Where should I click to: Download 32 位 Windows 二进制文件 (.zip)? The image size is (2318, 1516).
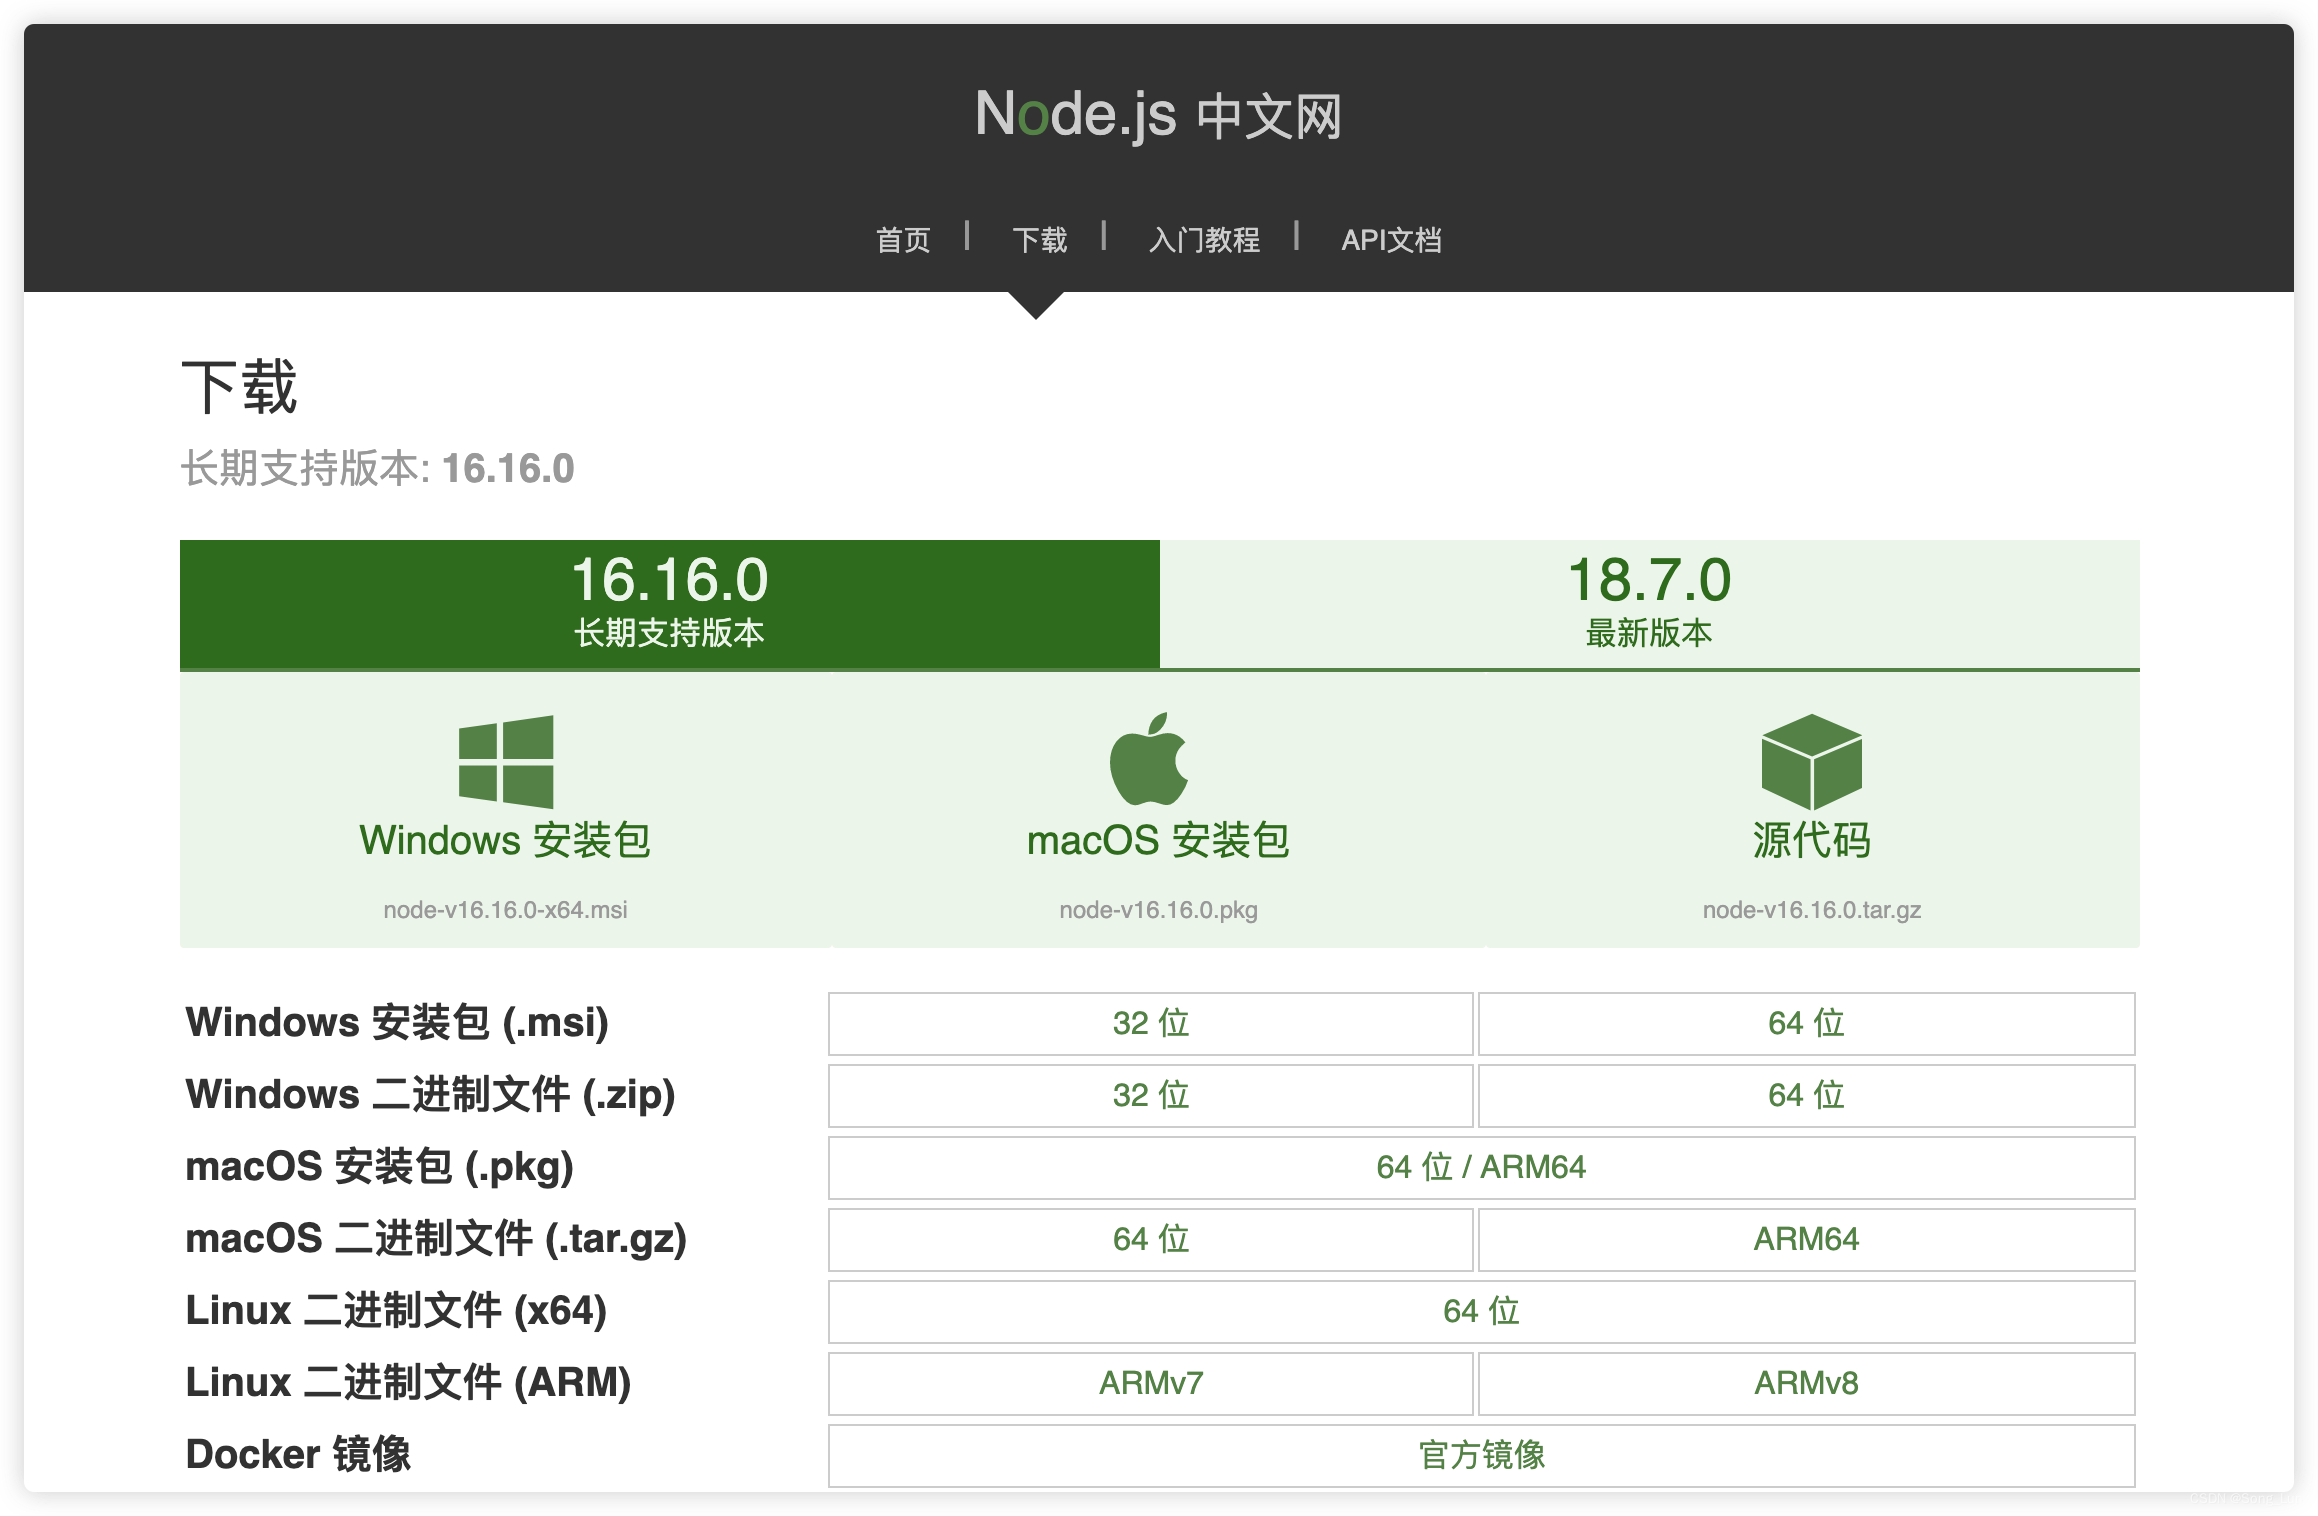tap(1151, 1095)
